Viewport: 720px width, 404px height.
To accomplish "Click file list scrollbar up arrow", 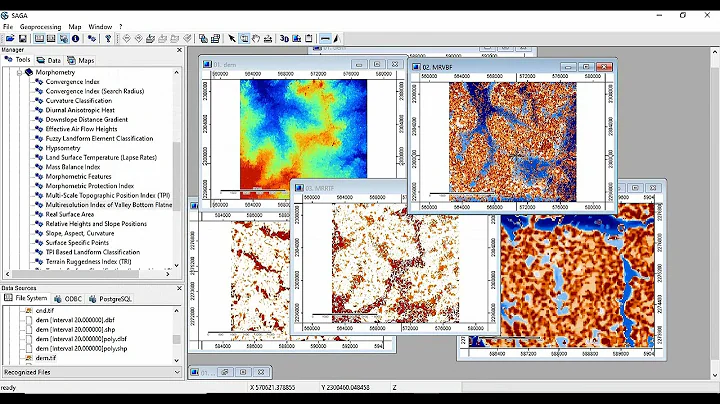I will tap(176, 311).
